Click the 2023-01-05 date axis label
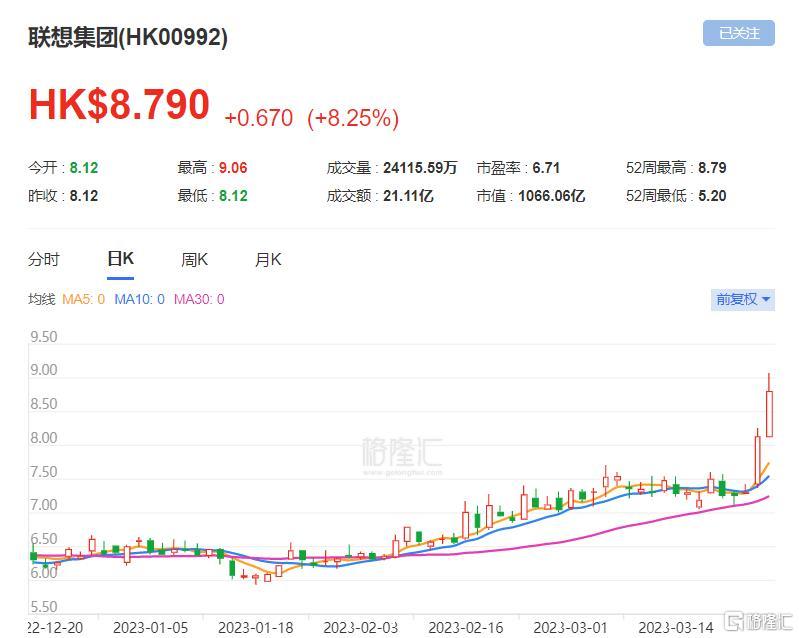This screenshot has width=799, height=638. click(x=150, y=627)
